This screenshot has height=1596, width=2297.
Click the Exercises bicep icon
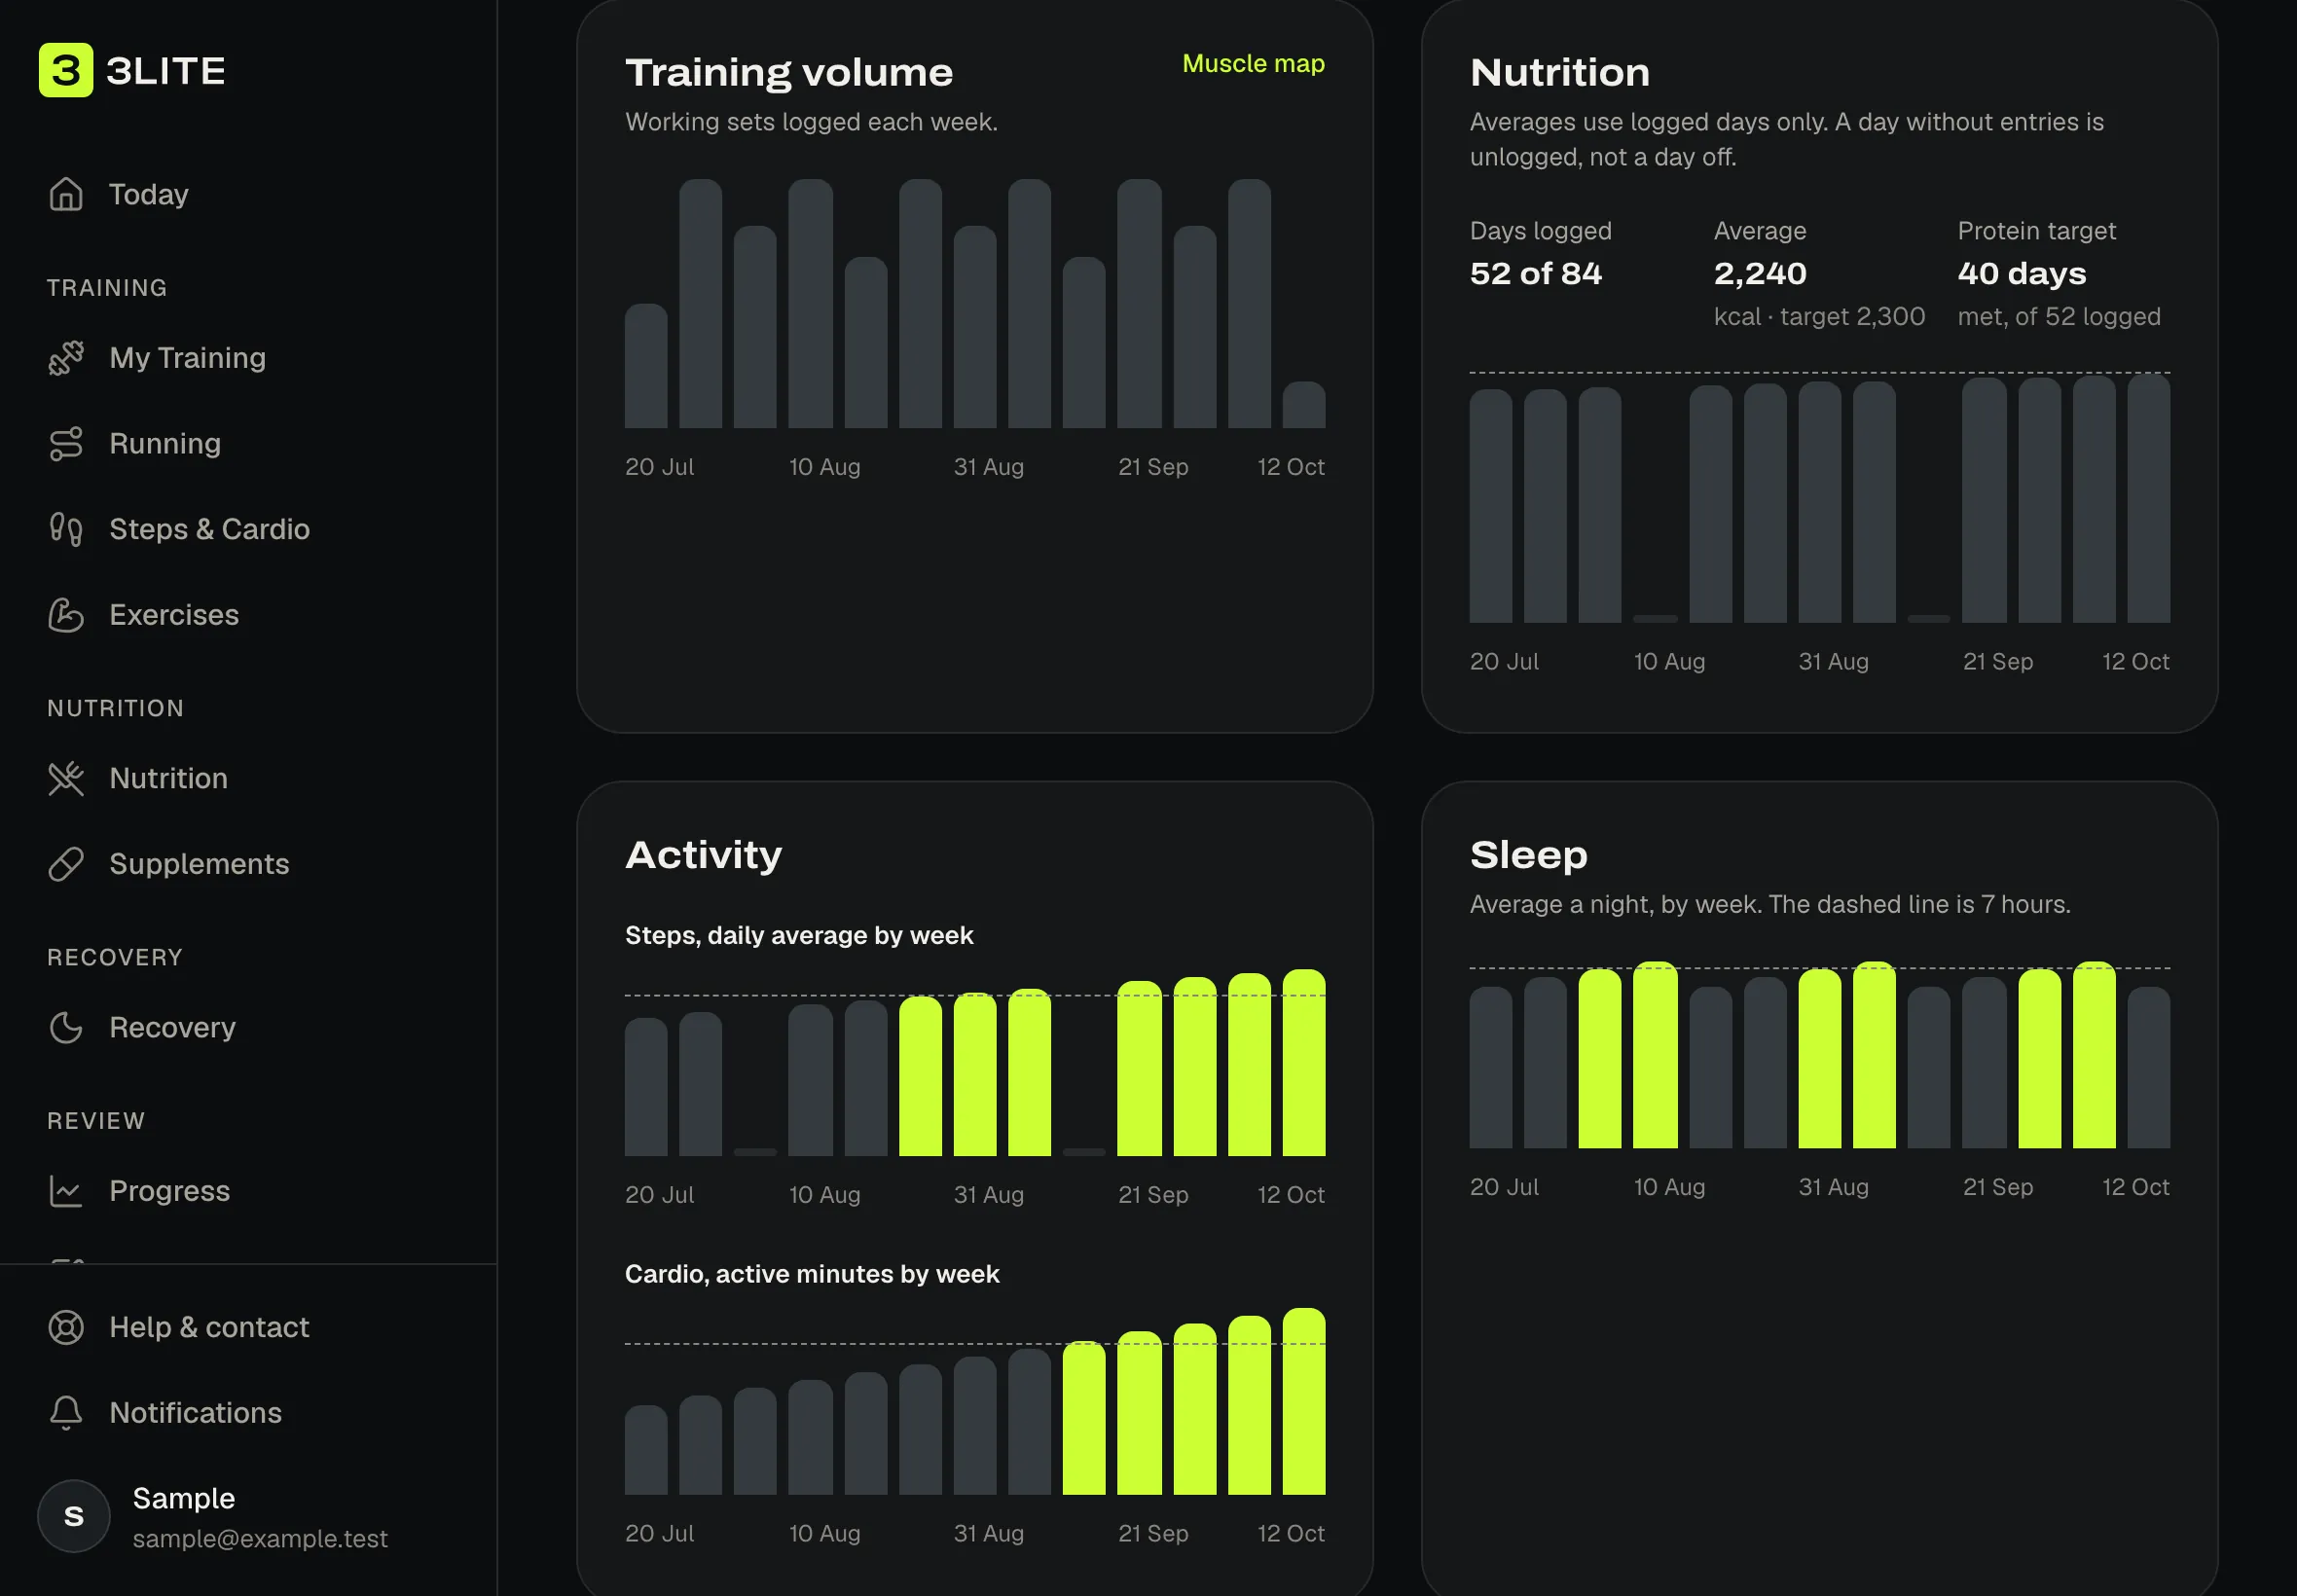point(66,615)
